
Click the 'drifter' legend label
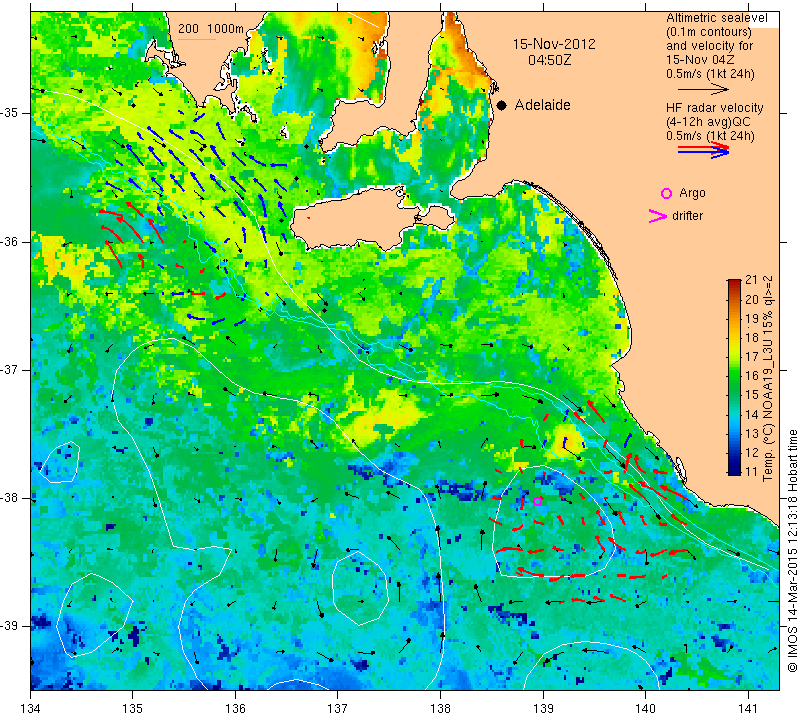[687, 216]
